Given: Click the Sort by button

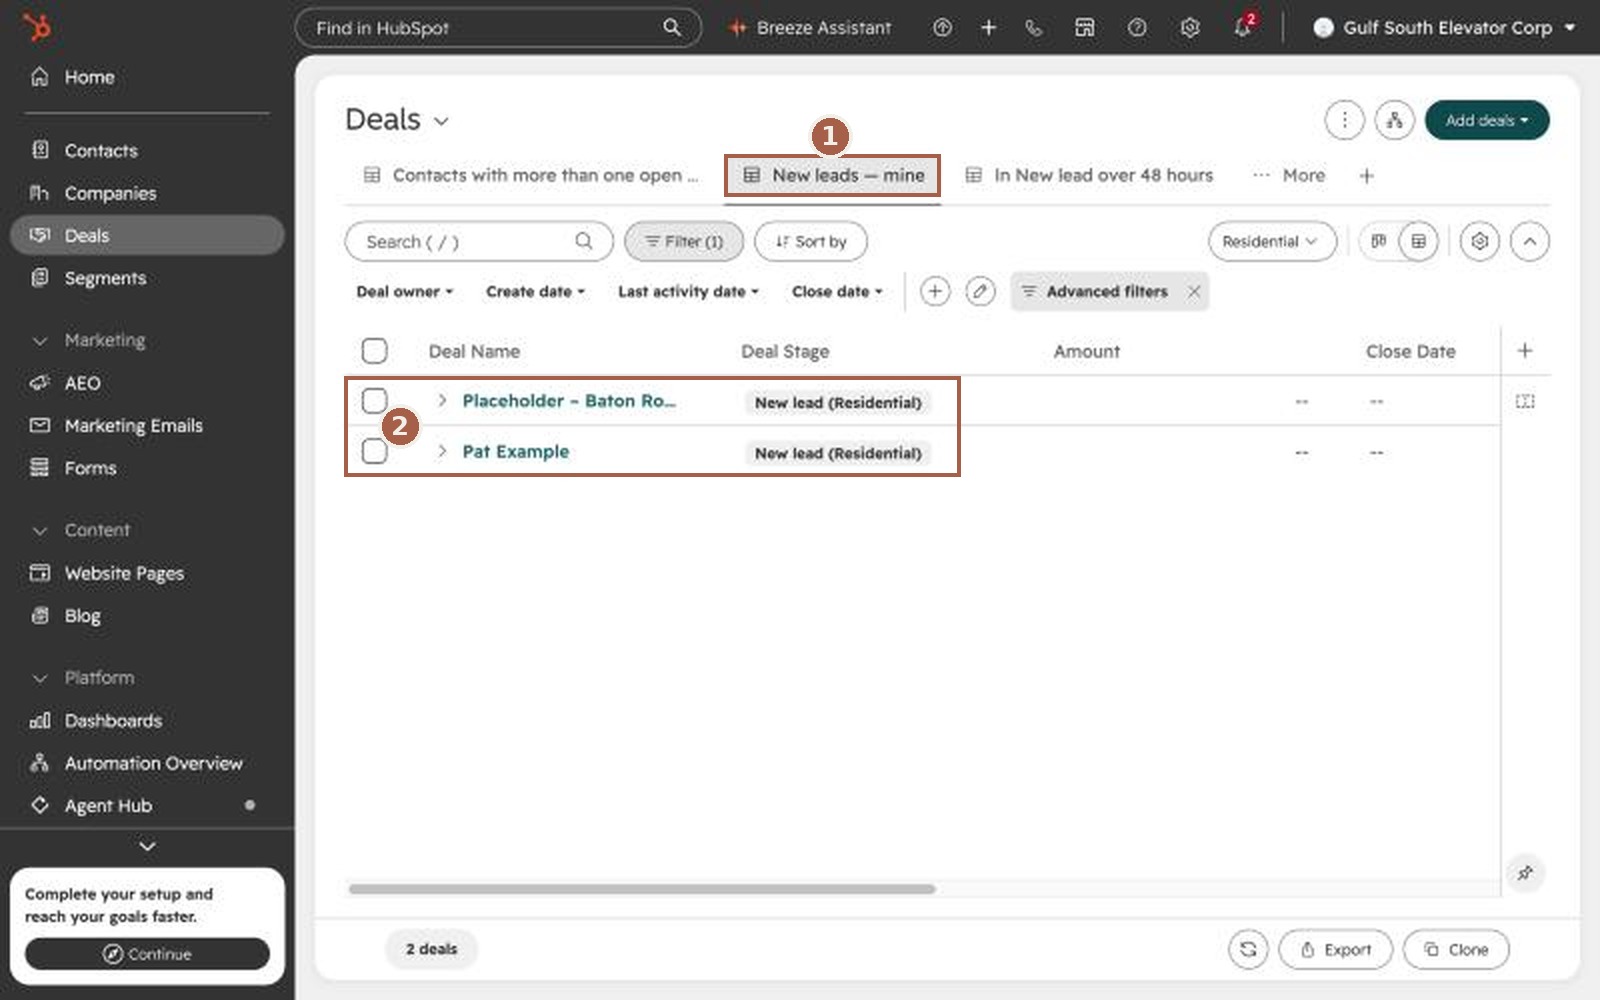Looking at the screenshot, I should click(811, 241).
